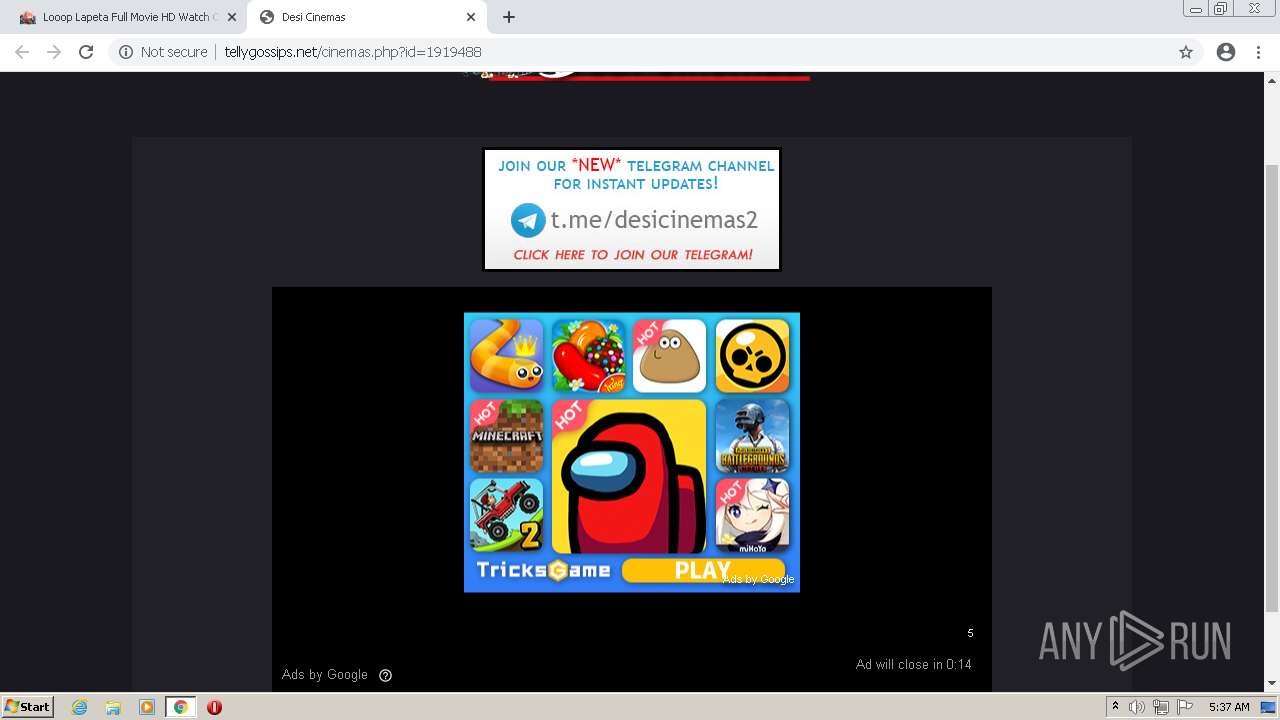Launch Internet Explorer from taskbar

click(x=80, y=707)
